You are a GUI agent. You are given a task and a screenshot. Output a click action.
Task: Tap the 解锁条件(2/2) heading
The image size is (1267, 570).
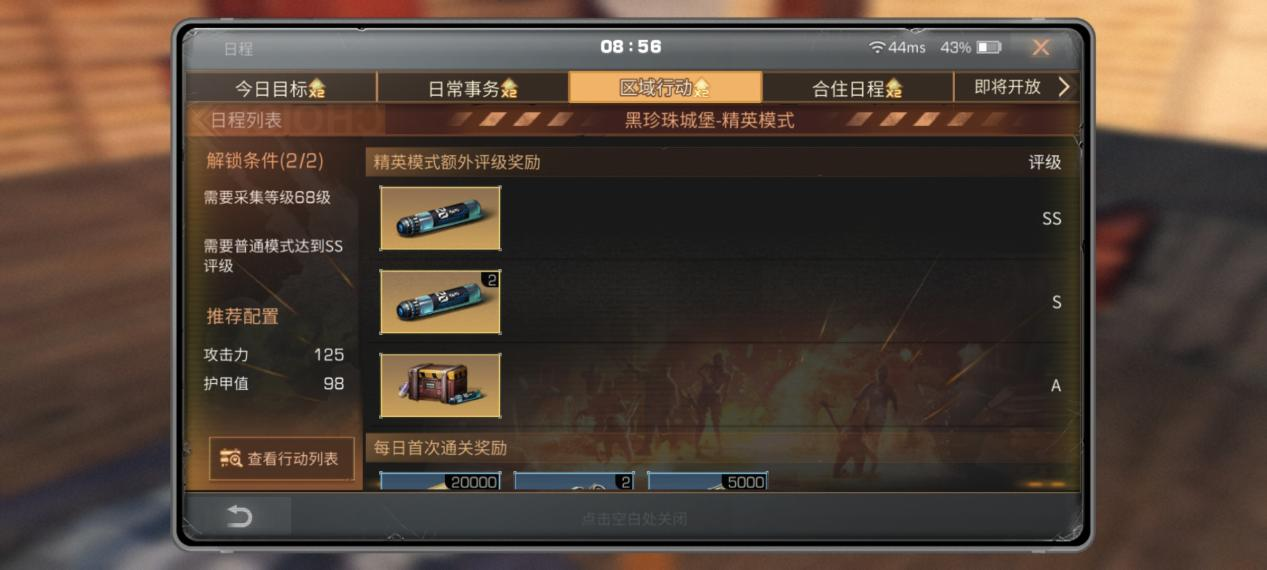pos(264,161)
